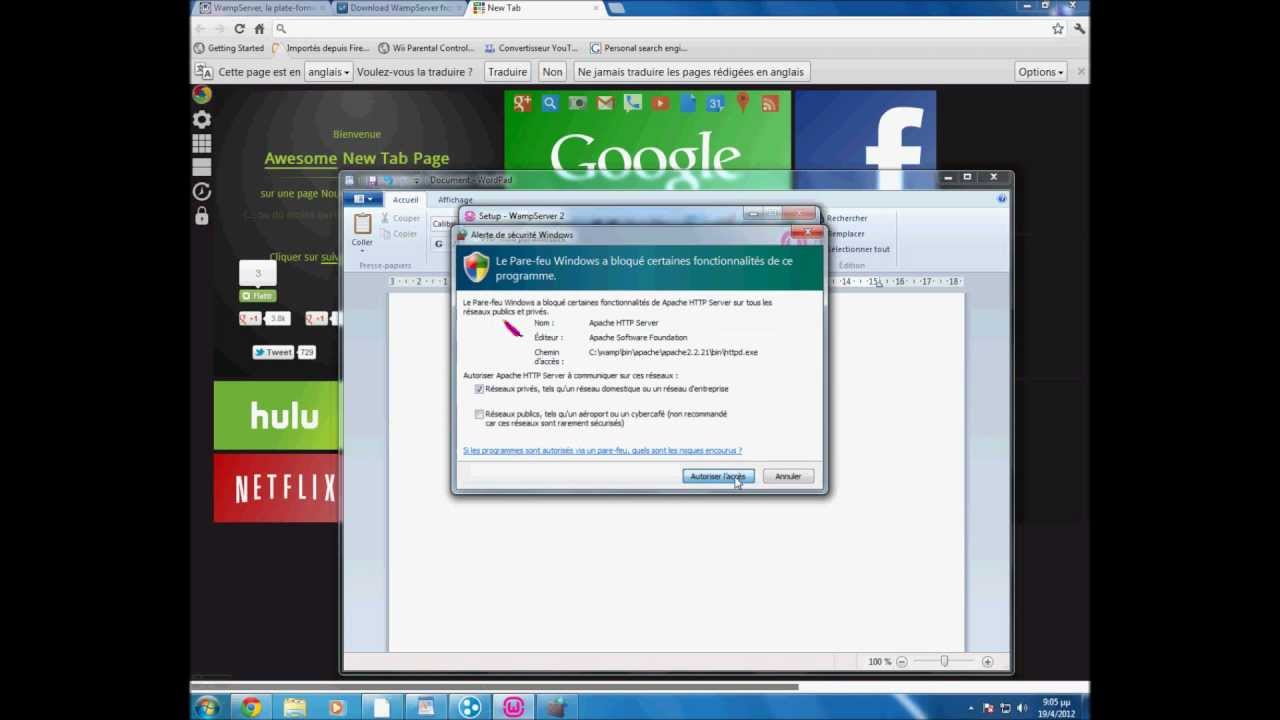
Task: Click the Tweet button
Action: tap(273, 352)
